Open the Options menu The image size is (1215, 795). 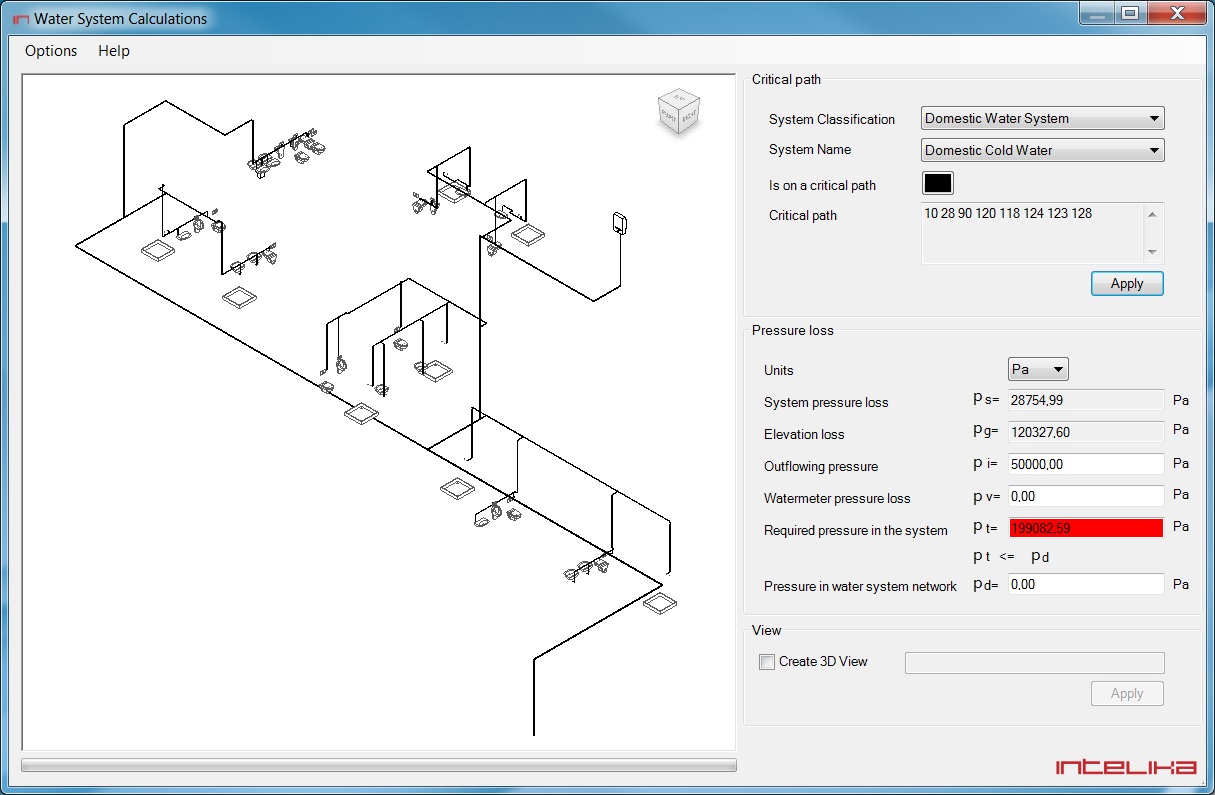pyautogui.click(x=50, y=51)
